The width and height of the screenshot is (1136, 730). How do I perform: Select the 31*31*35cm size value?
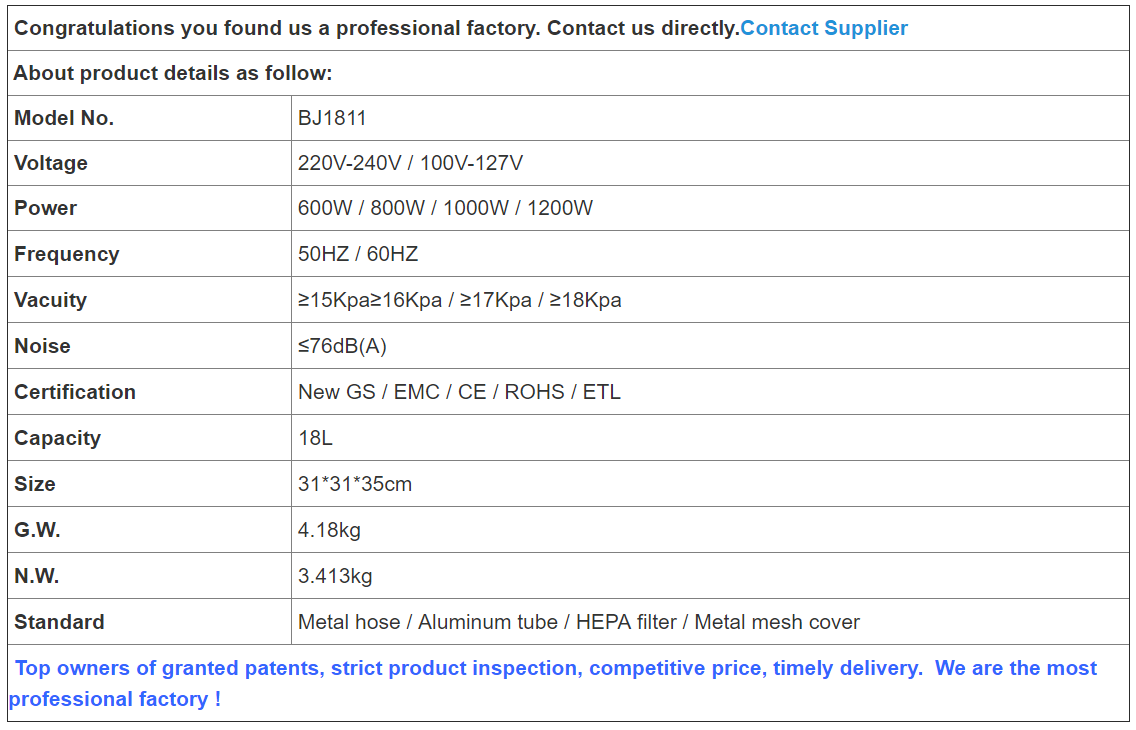[355, 484]
